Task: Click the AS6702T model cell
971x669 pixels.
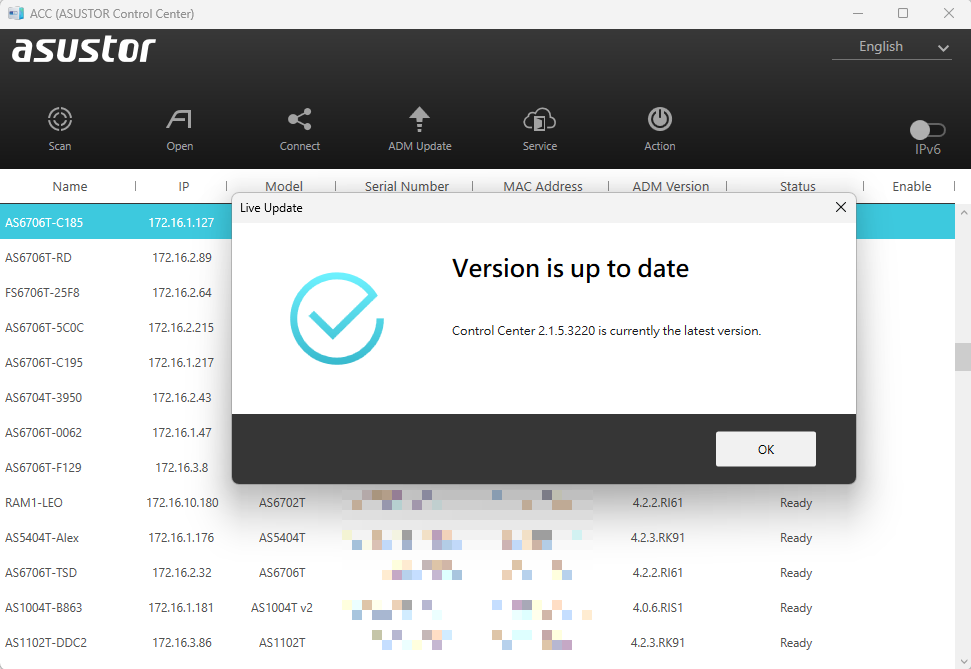Action: [x=282, y=502]
